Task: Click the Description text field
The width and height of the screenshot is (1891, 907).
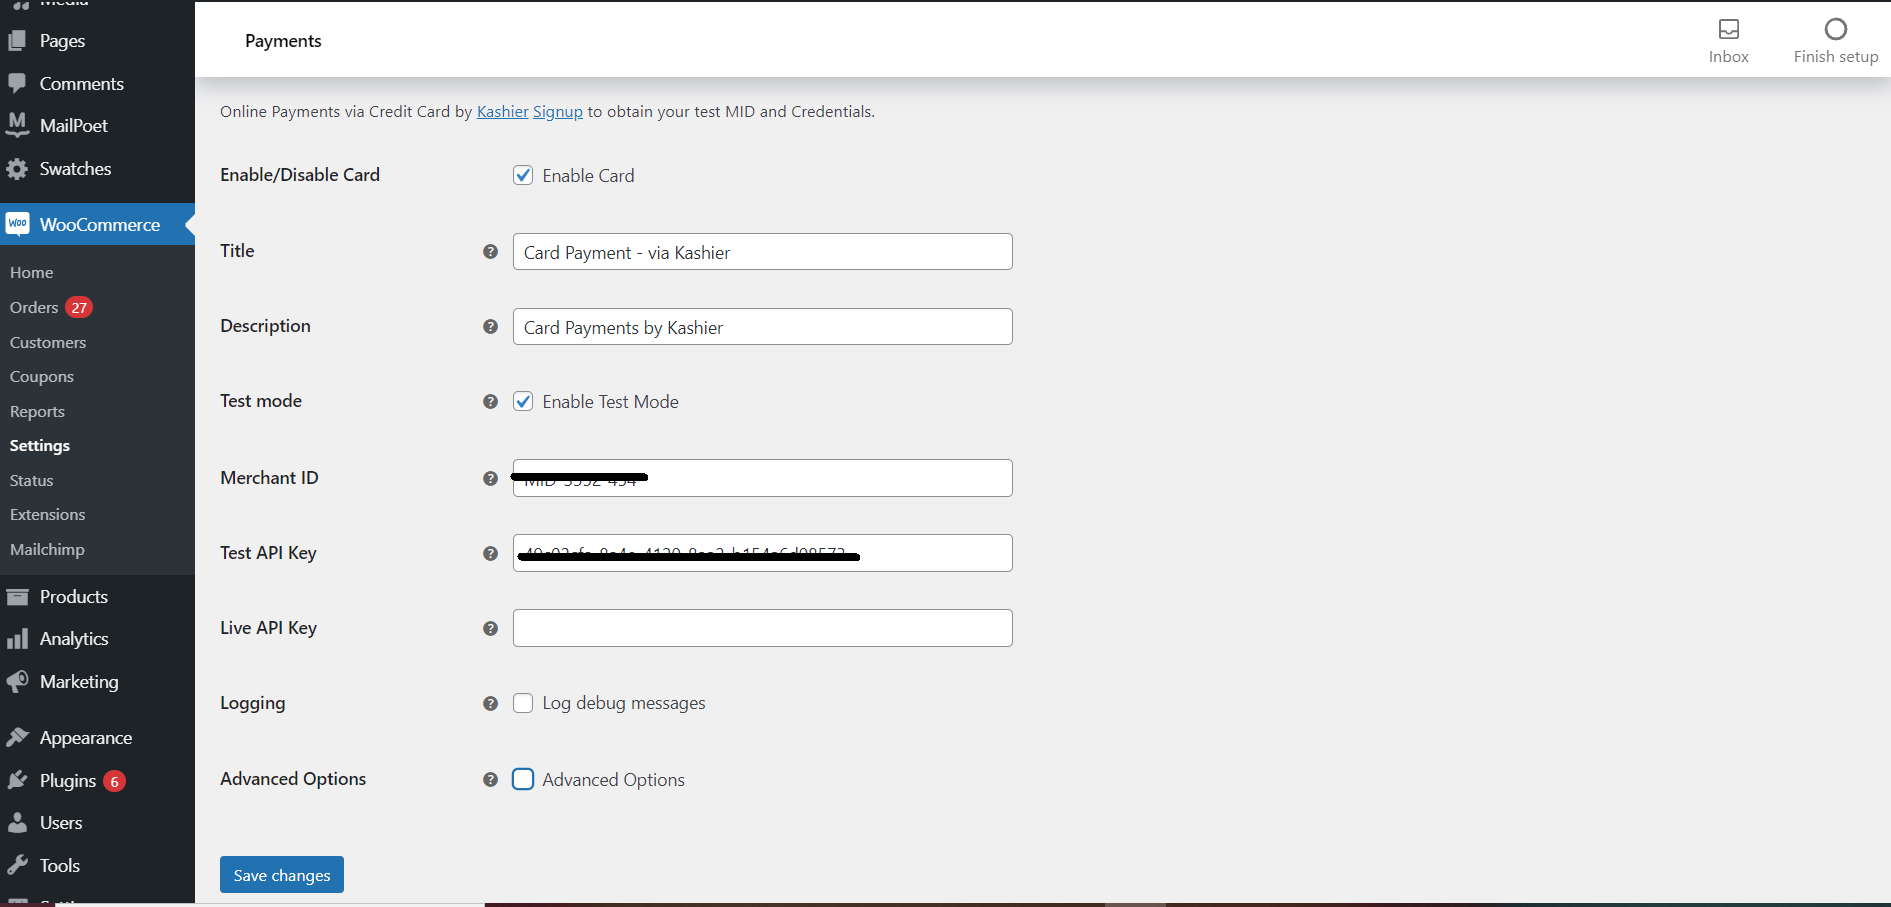Action: pyautogui.click(x=763, y=327)
